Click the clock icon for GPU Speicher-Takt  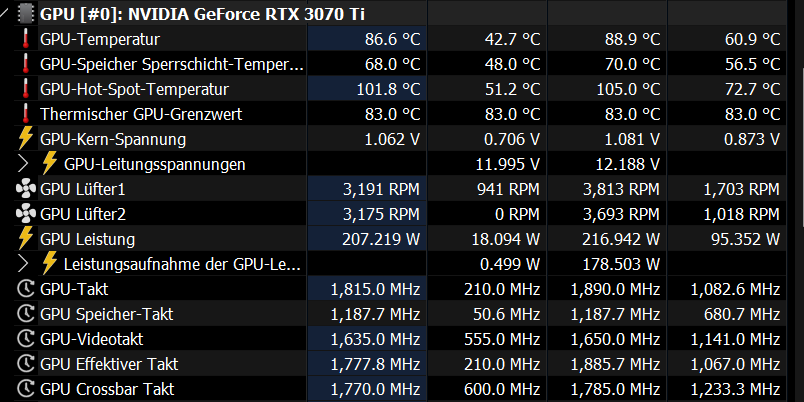pyautogui.click(x=26, y=314)
